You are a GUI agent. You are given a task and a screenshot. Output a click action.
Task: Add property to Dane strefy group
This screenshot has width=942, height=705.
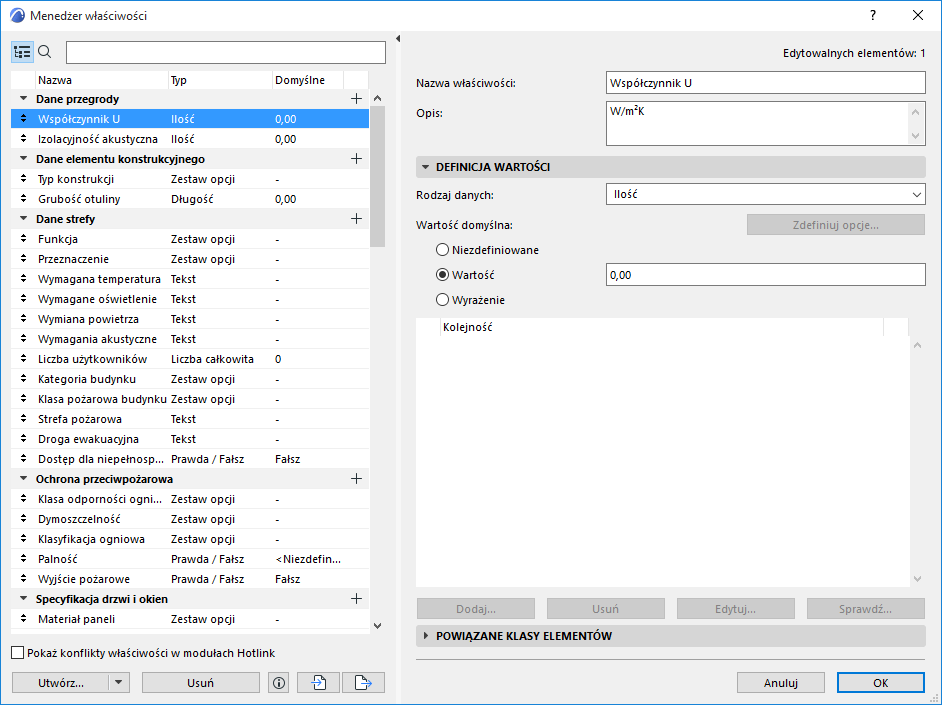(356, 219)
